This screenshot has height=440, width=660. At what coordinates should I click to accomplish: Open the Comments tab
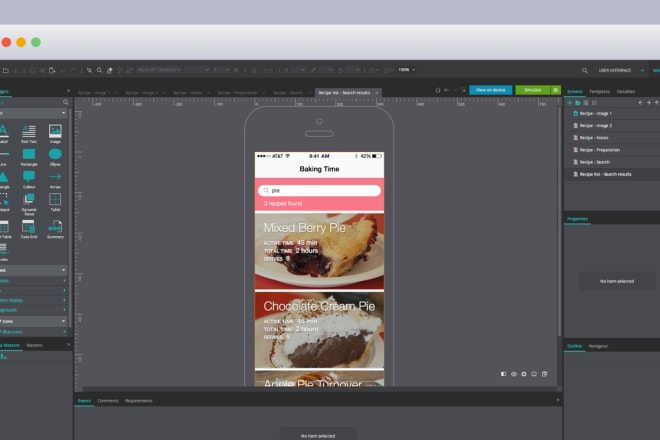coord(108,401)
